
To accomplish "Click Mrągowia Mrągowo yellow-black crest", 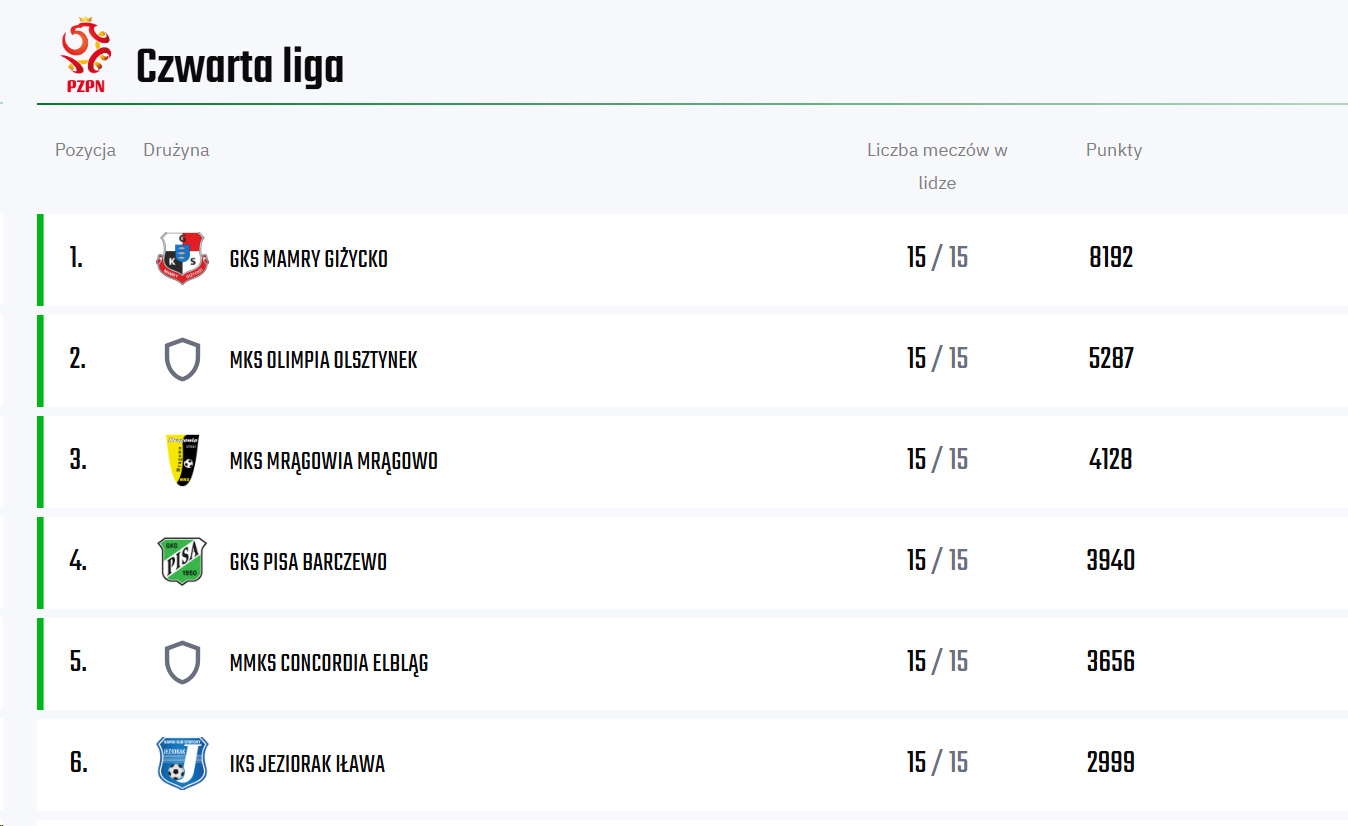I will tap(182, 460).
